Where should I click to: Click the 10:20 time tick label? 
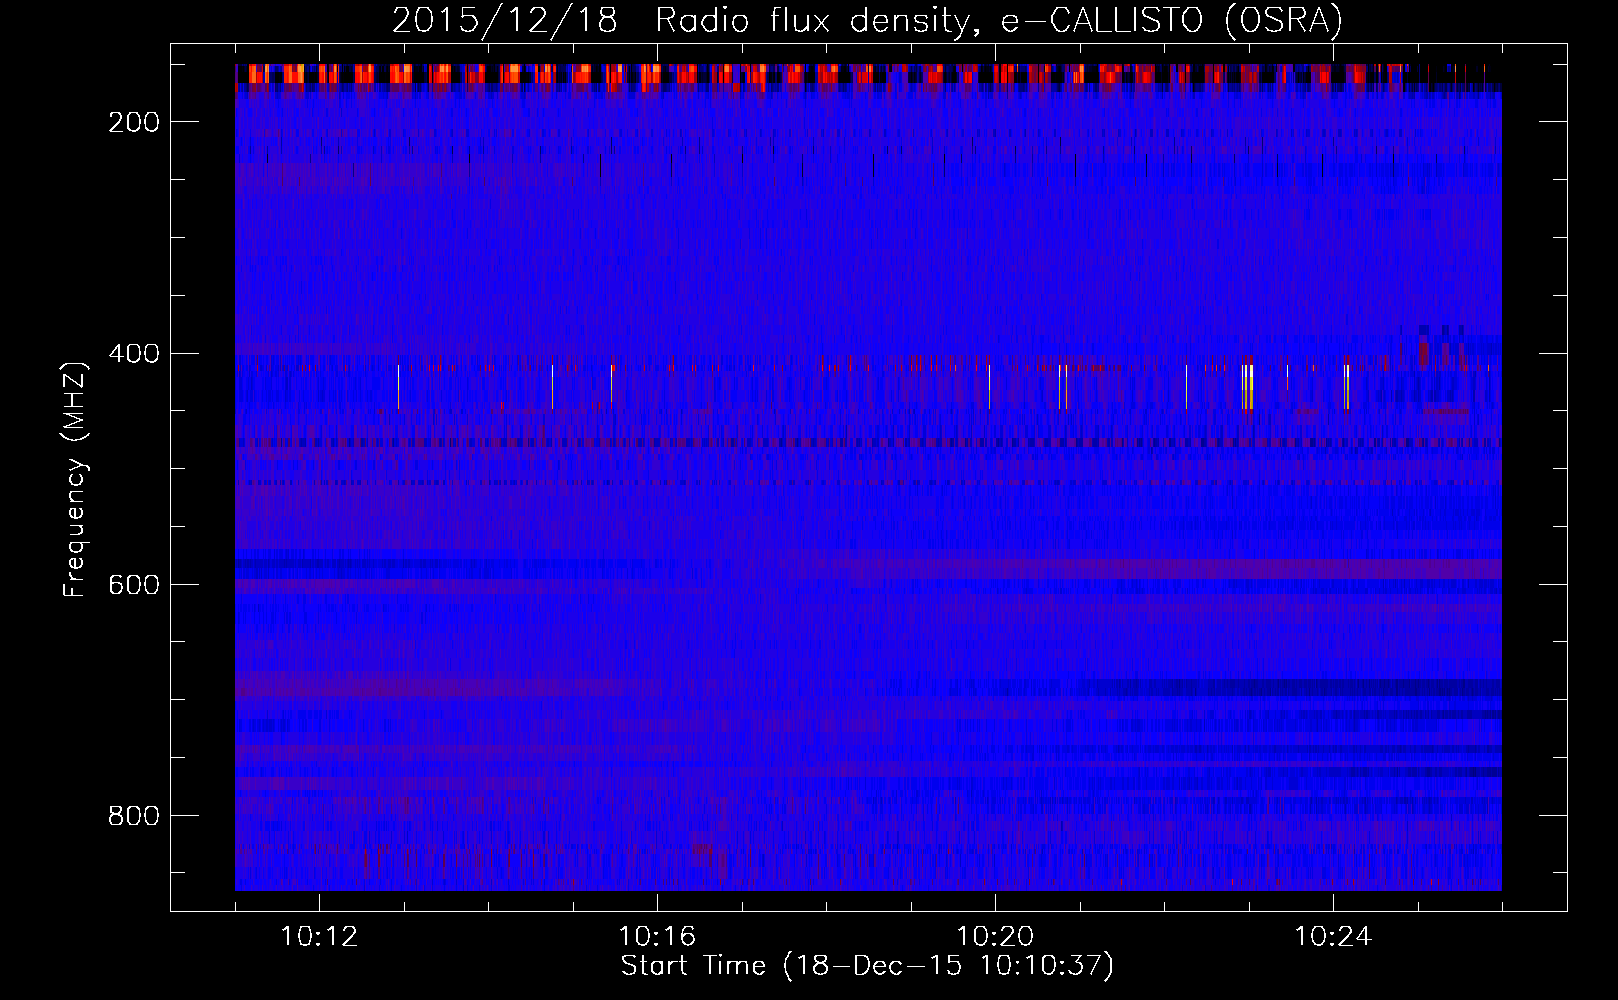[995, 937]
